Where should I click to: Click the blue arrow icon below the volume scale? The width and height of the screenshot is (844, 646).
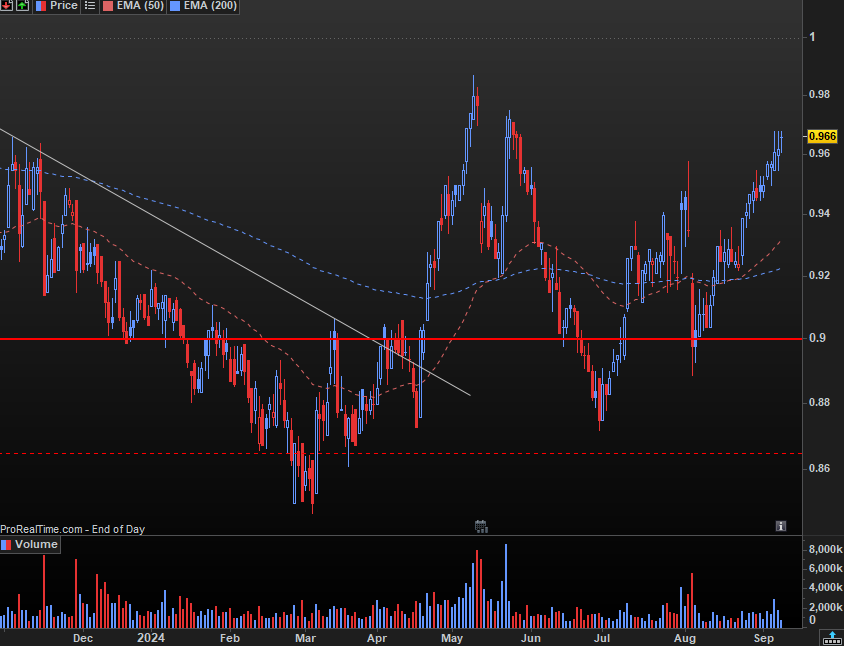click(833, 638)
